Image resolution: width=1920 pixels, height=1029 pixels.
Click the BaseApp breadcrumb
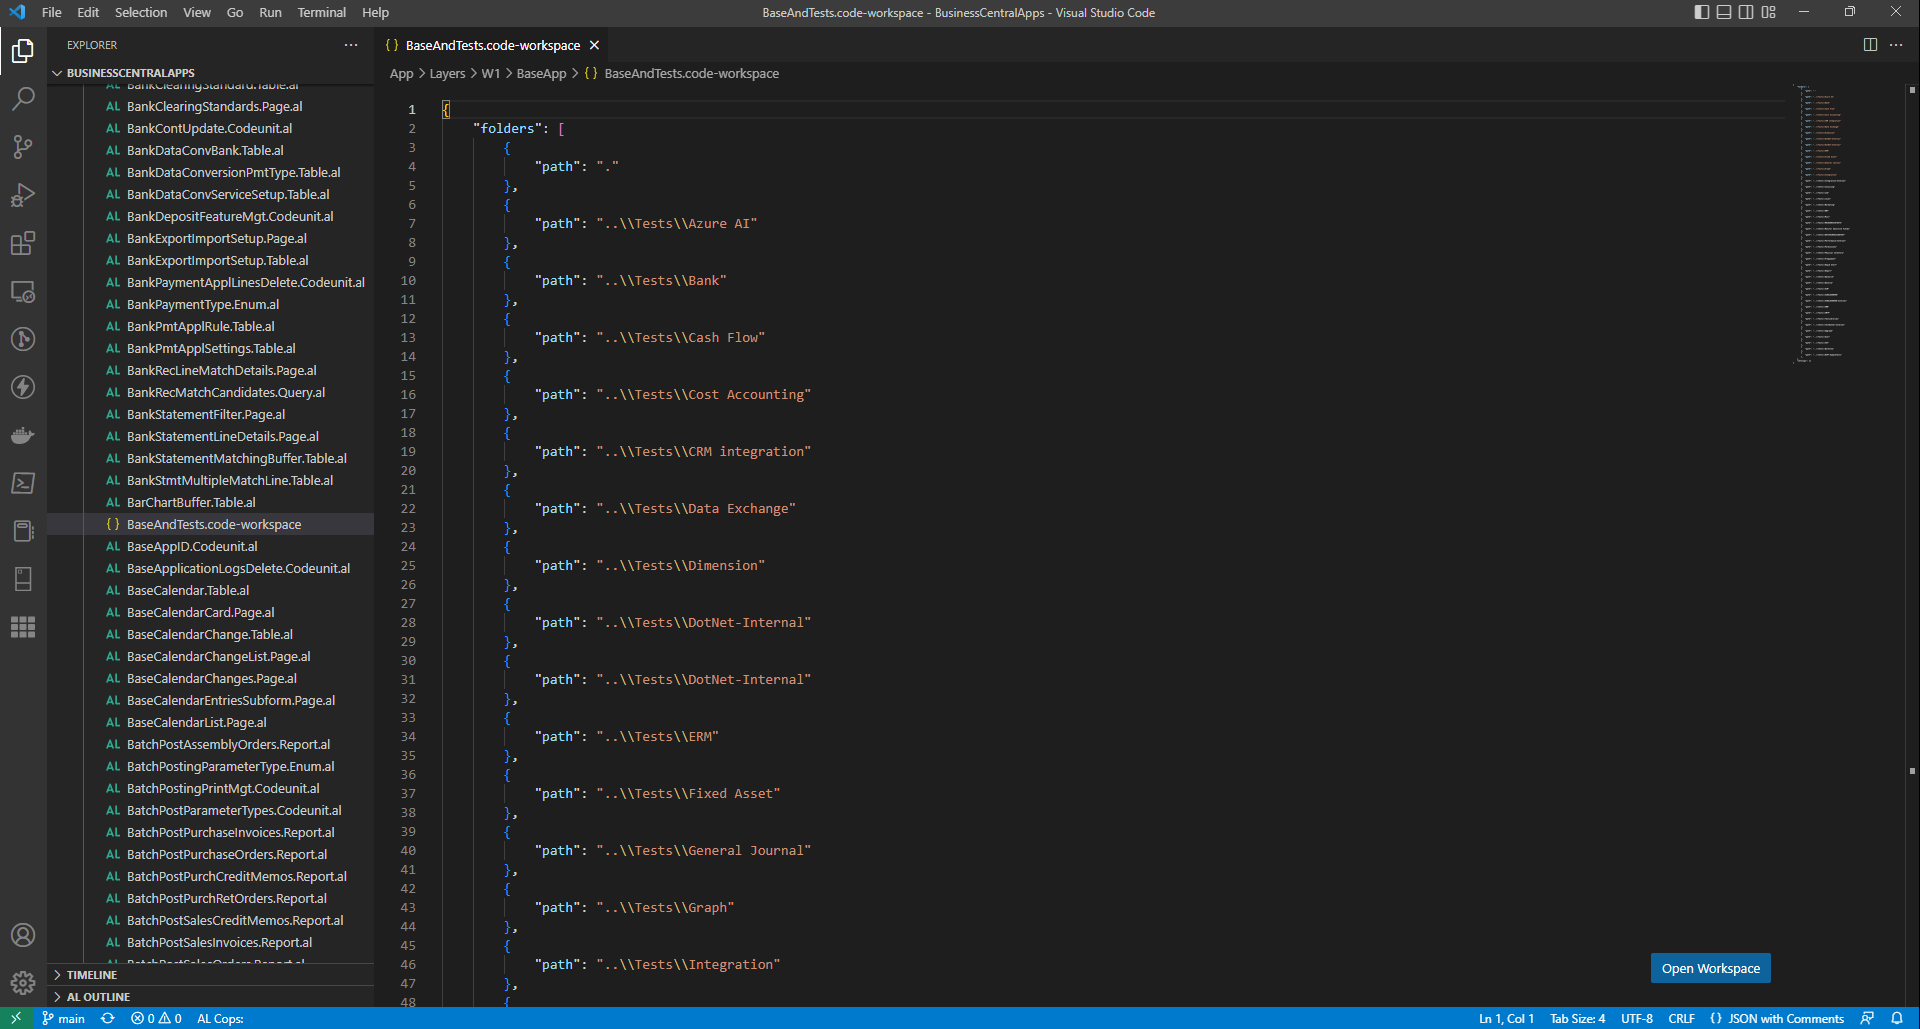(x=541, y=74)
